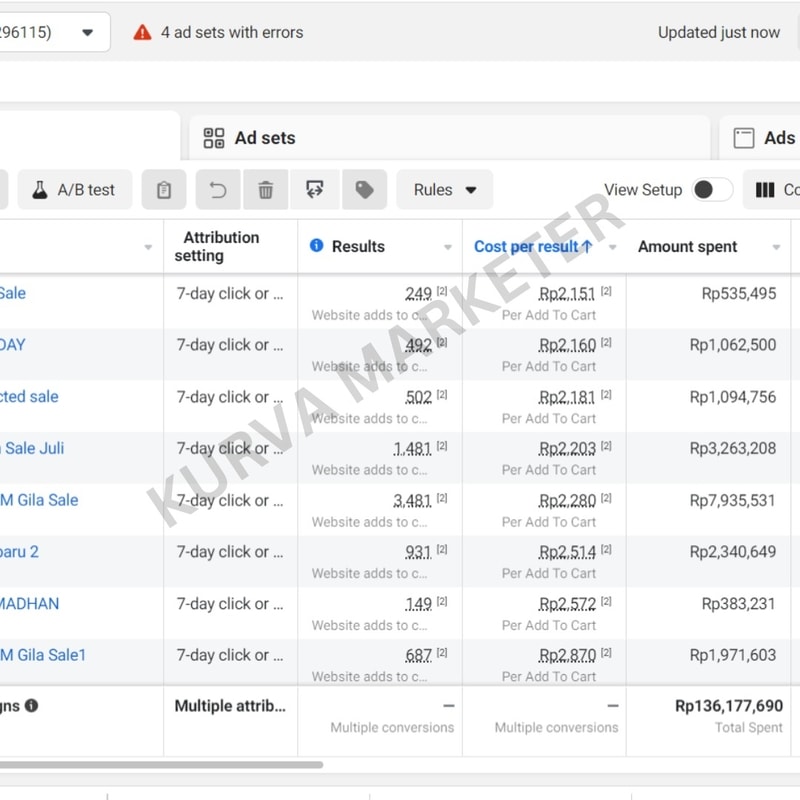Open the campaign link ending 'cted sale'
Image resolution: width=800 pixels, height=800 pixels.
(x=29, y=397)
